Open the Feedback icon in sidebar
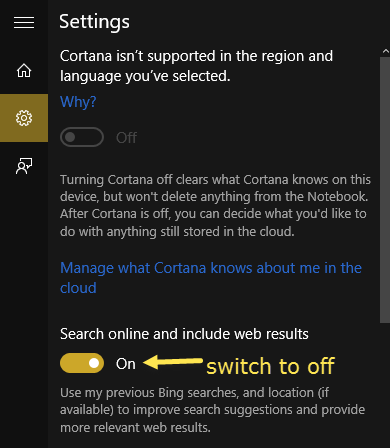The width and height of the screenshot is (390, 448). point(24,166)
